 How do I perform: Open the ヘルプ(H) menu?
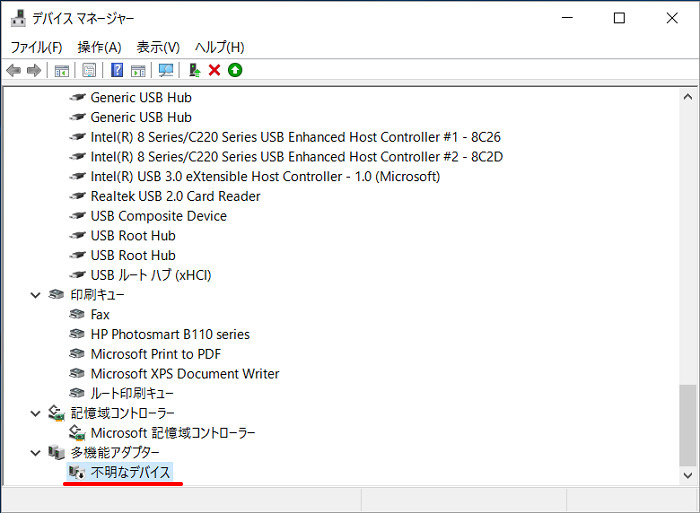tap(219, 47)
